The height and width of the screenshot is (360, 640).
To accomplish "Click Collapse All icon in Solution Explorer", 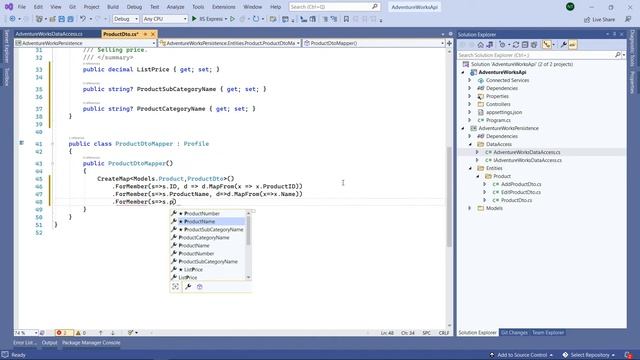I will [x=525, y=45].
